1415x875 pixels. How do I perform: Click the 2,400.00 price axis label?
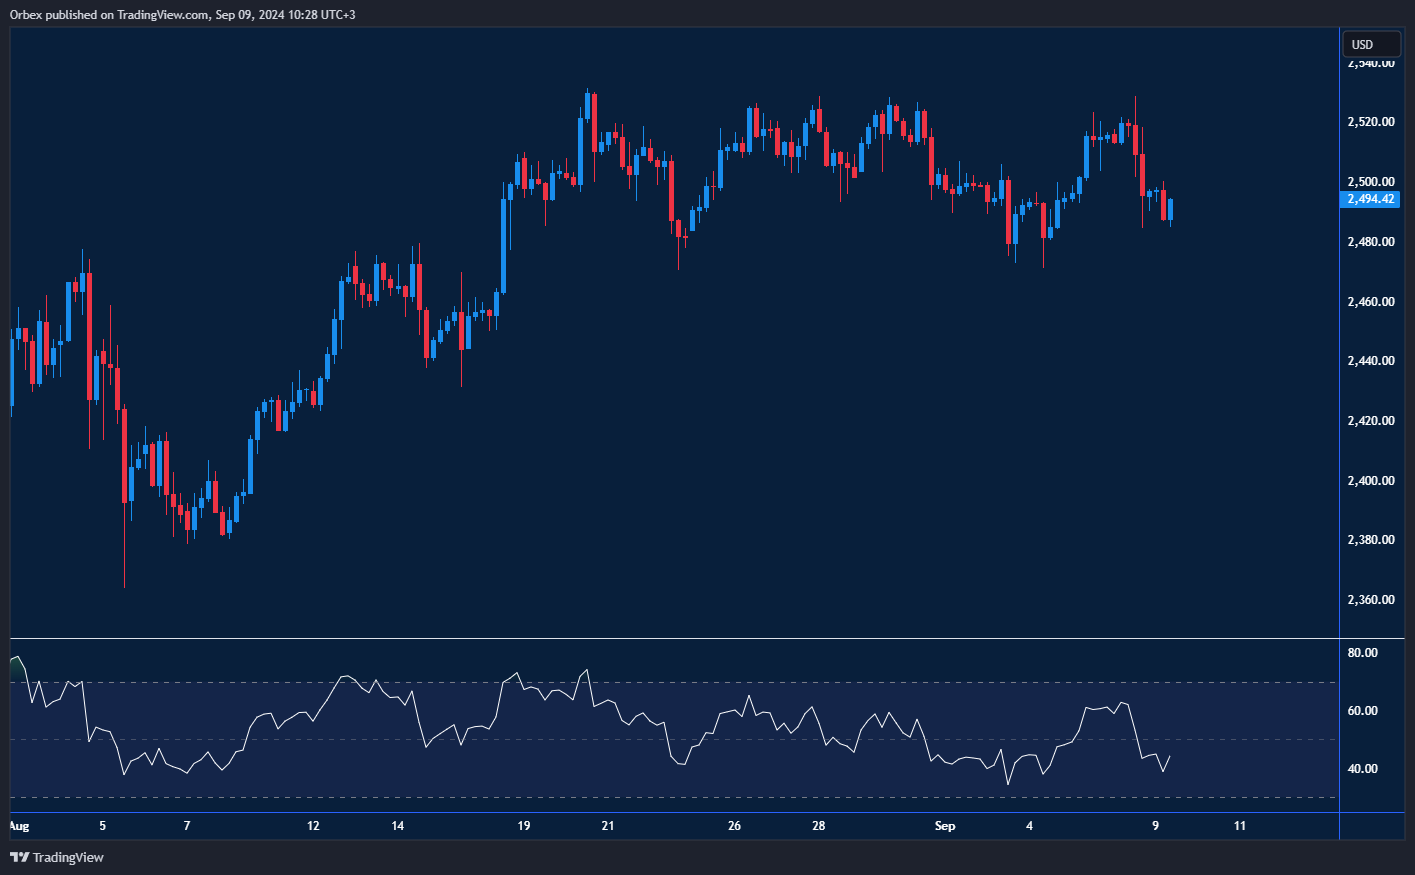pyautogui.click(x=1370, y=481)
